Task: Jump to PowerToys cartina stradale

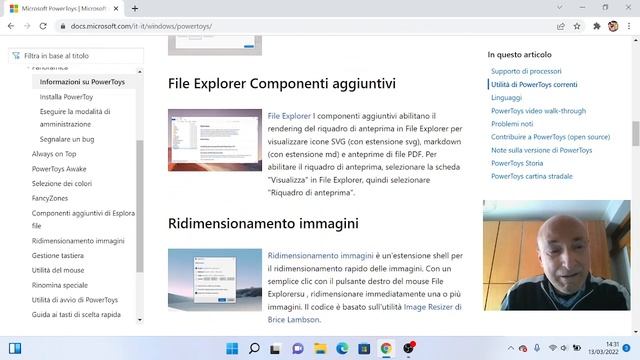Action: [531, 176]
